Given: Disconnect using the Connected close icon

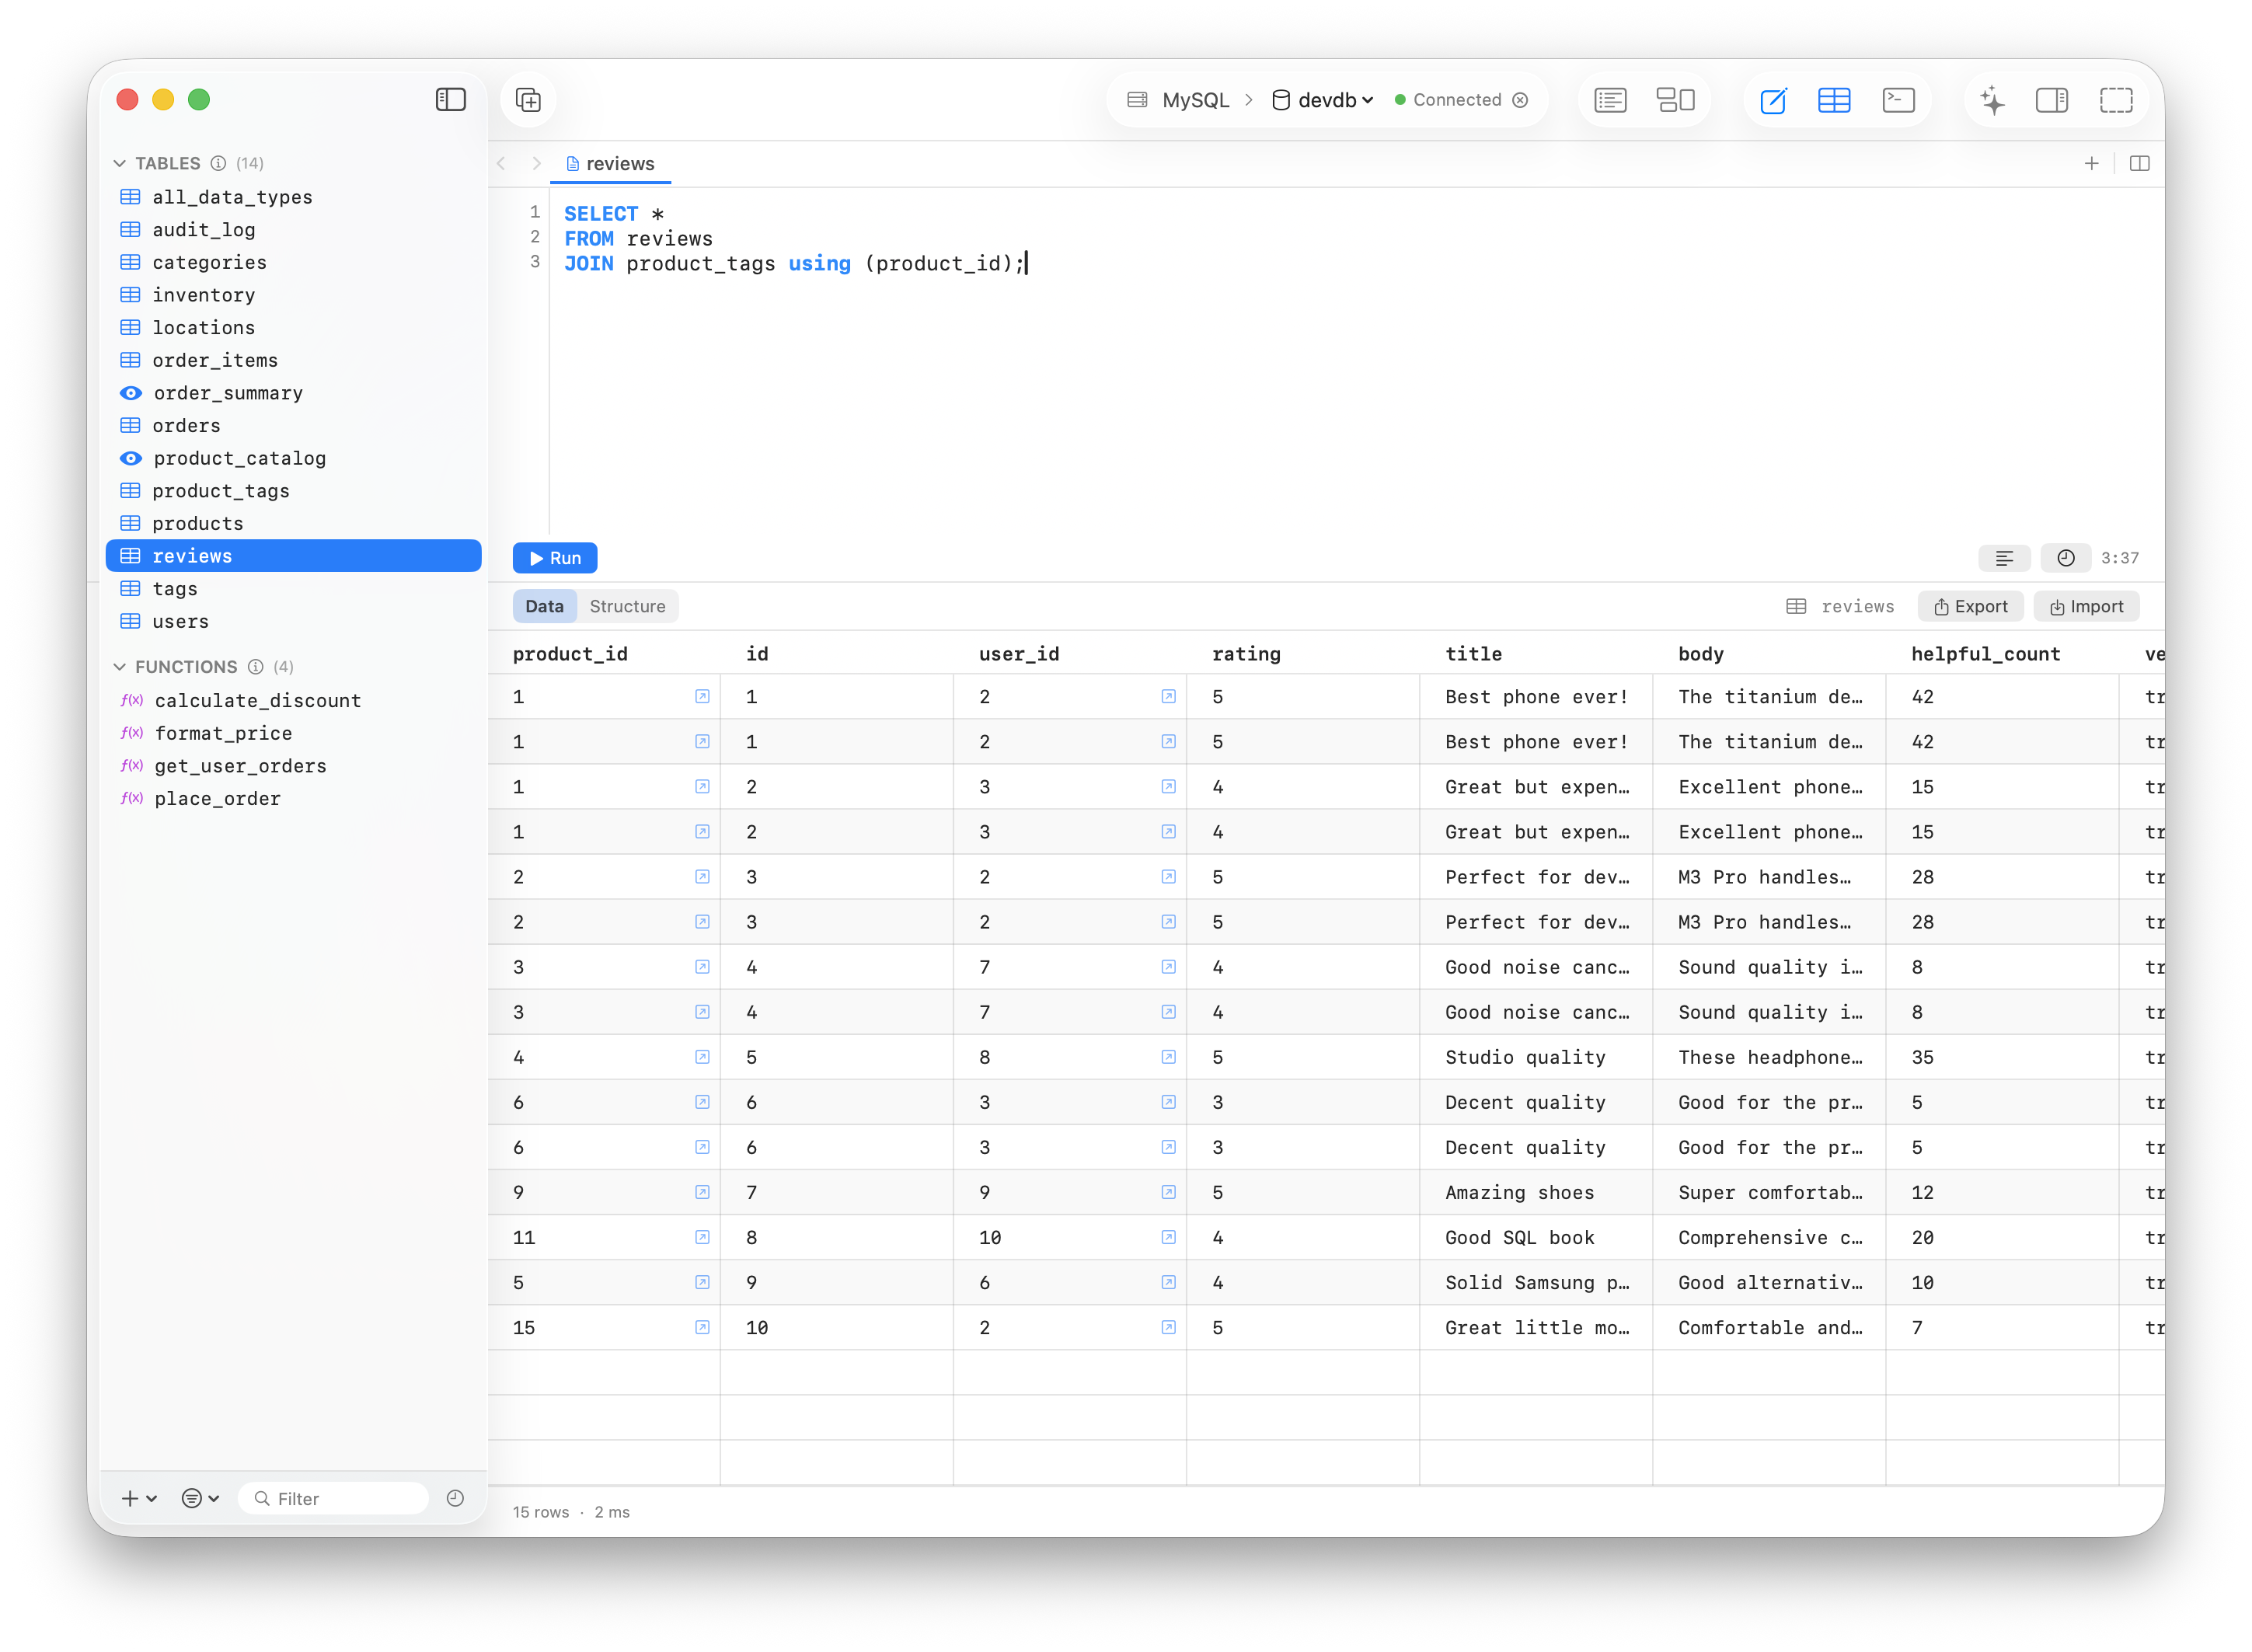Looking at the screenshot, I should click(x=1520, y=100).
